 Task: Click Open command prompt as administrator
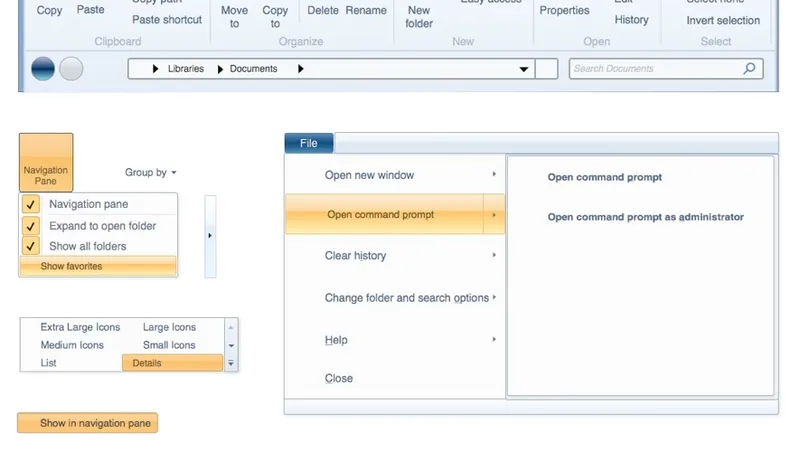(x=645, y=217)
